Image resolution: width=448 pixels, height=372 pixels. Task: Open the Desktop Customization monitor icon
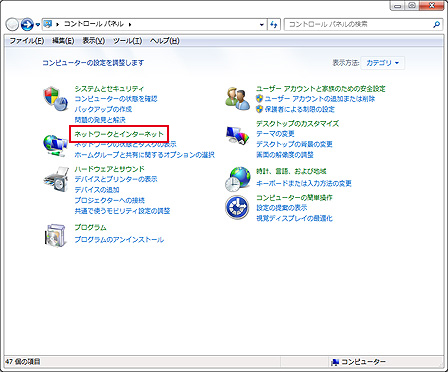[x=237, y=135]
